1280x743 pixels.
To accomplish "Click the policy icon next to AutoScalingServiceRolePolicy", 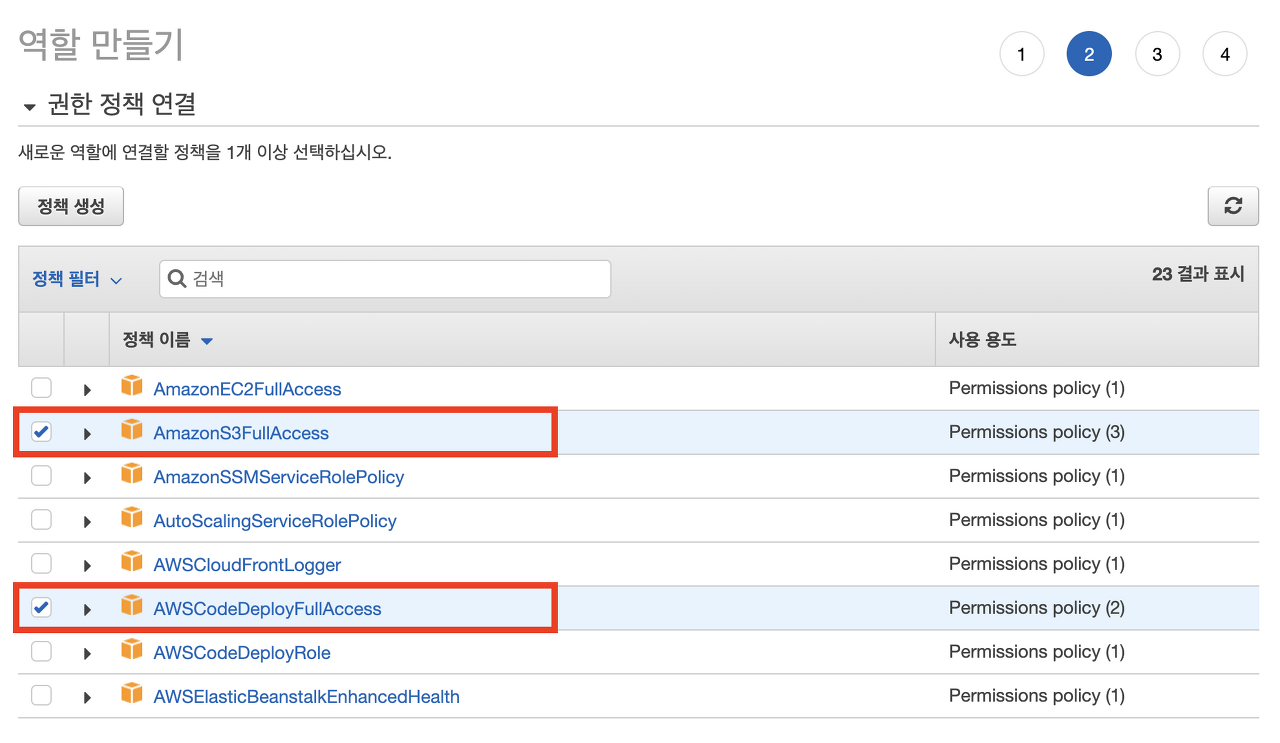I will pos(132,520).
